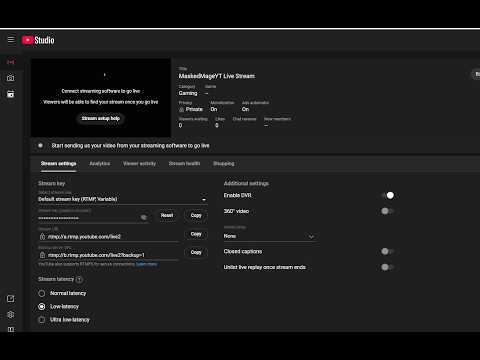Switch to the Stream settings tab
The width and height of the screenshot is (480, 360).
[59, 163]
